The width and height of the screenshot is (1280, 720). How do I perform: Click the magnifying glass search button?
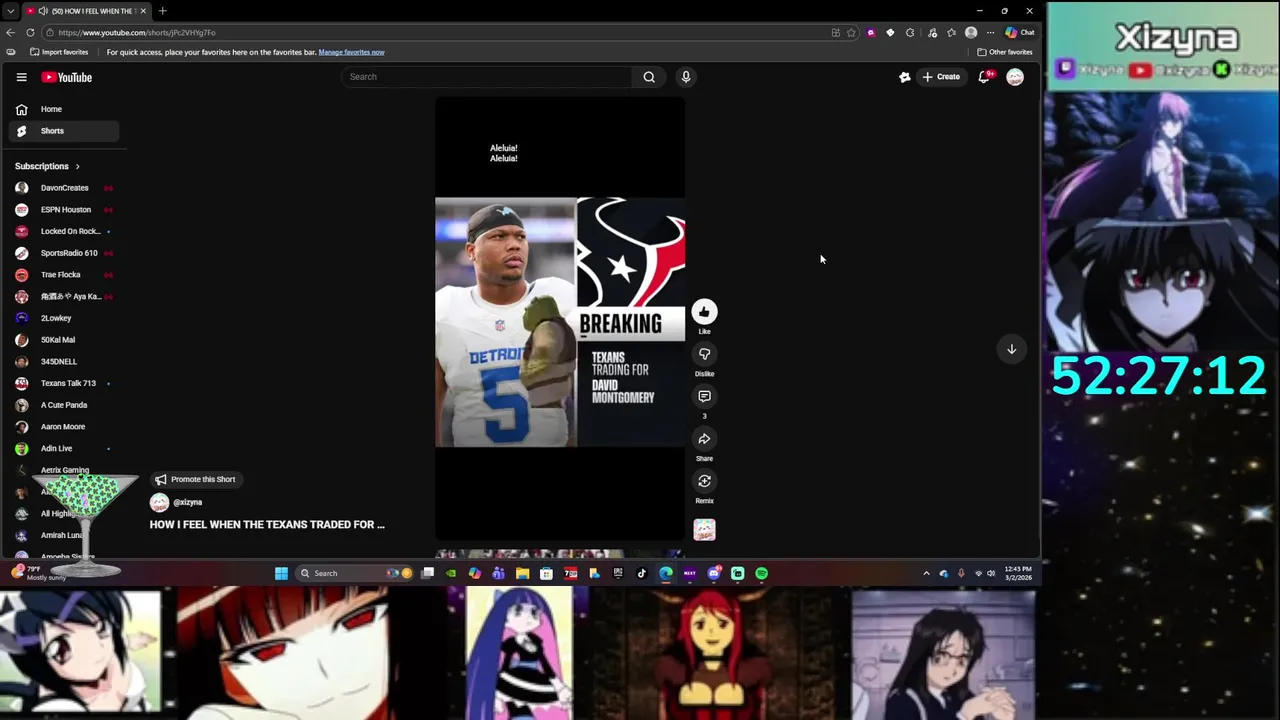(x=649, y=77)
